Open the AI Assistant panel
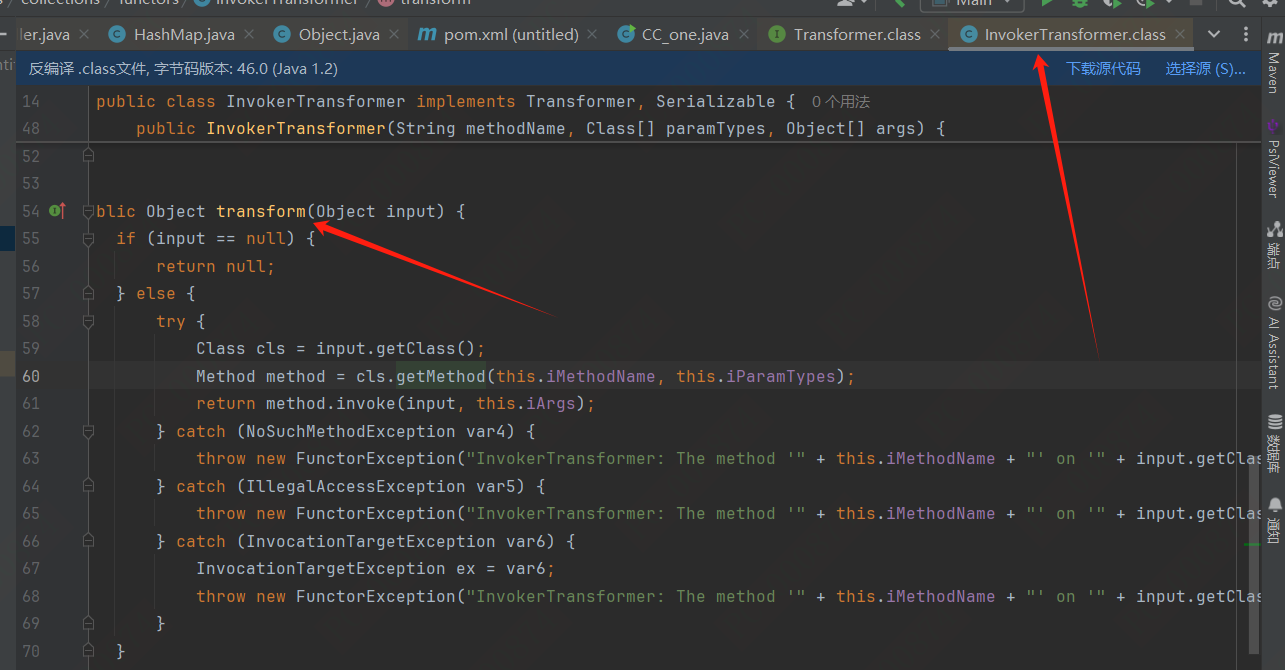 1273,341
